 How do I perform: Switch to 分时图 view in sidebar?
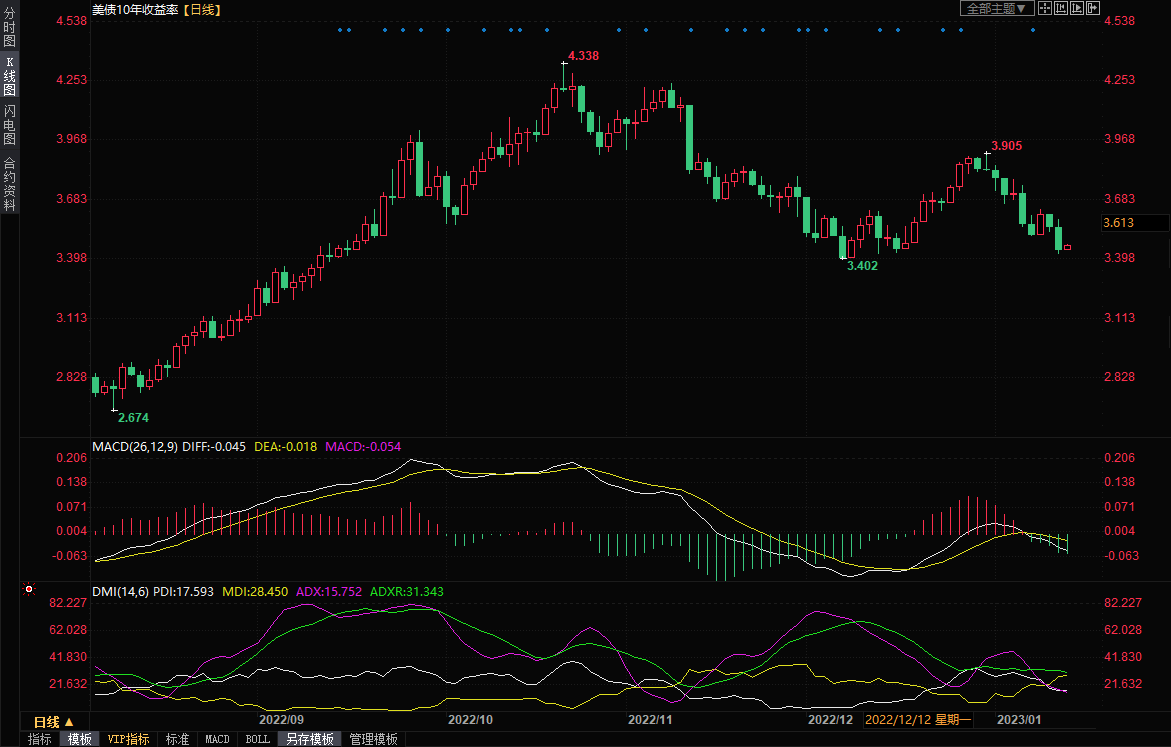[x=9, y=28]
